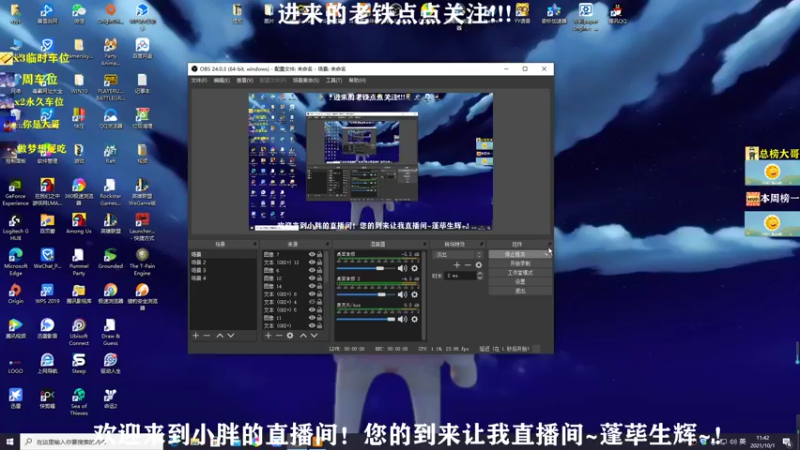This screenshot has width=800, height=450.
Task: Undock the 转场特效 panel via header icon
Action: [481, 244]
